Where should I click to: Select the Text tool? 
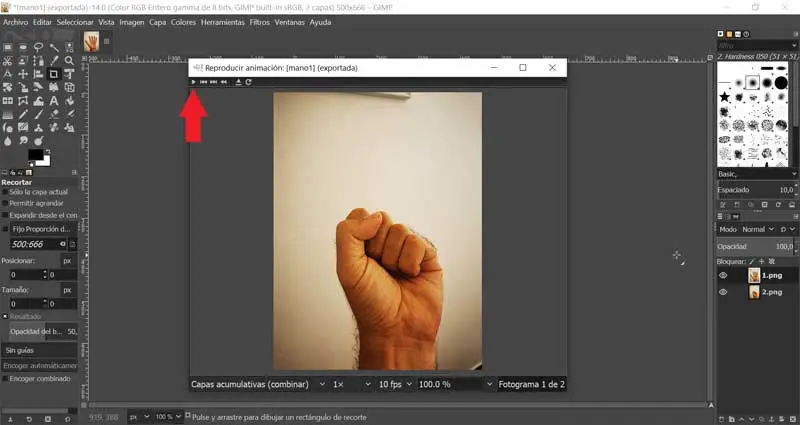pyautogui.click(x=54, y=101)
